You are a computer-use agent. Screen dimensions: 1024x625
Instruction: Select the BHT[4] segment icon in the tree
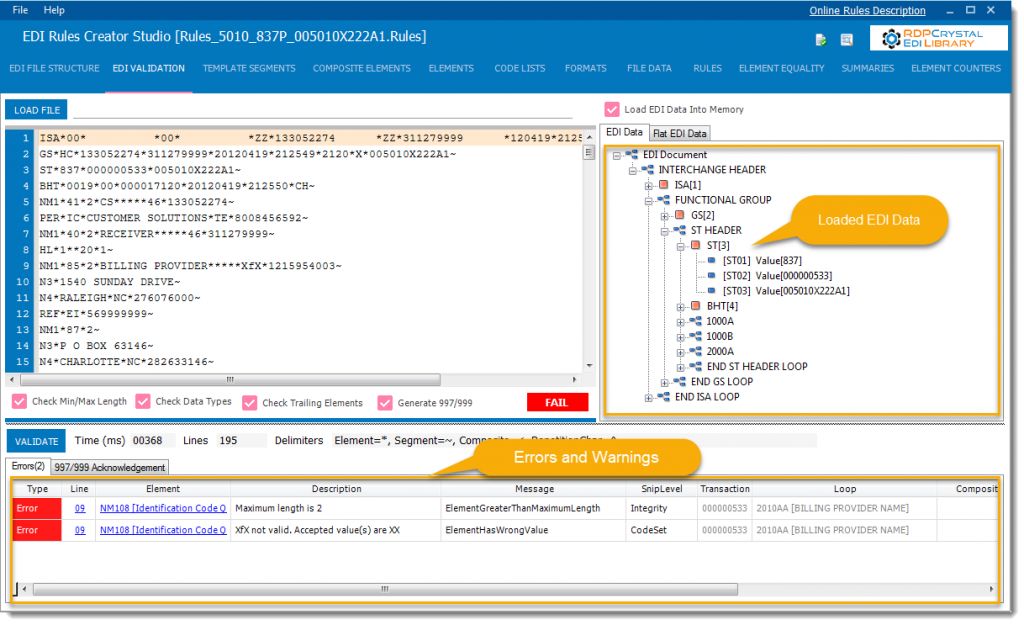[695, 306]
